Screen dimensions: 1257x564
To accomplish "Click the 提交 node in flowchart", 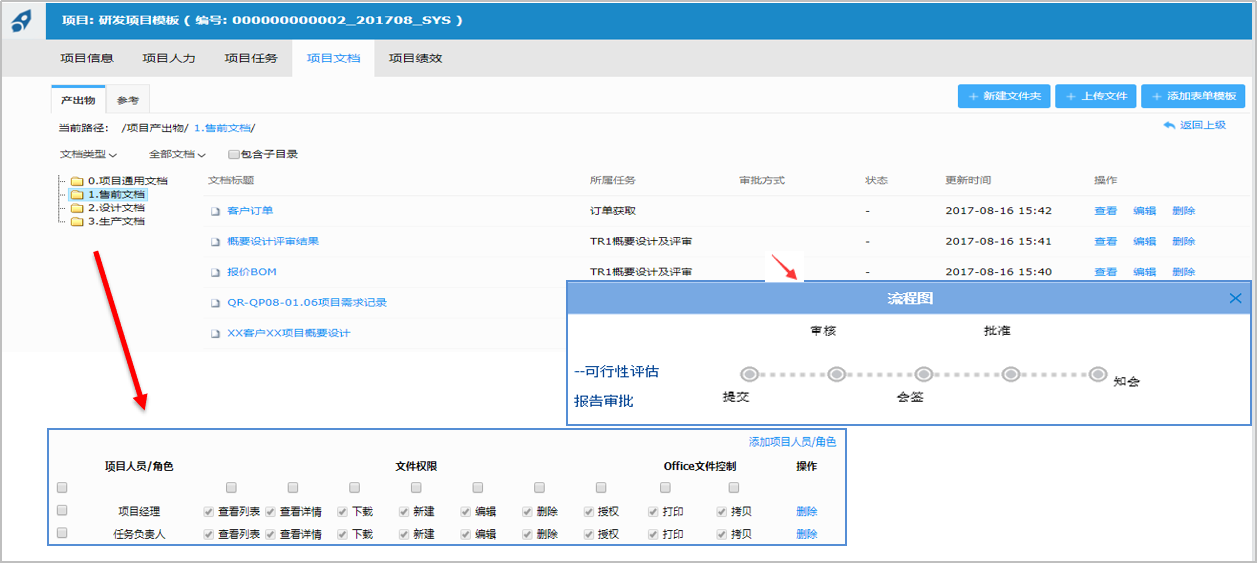I will pos(750,375).
